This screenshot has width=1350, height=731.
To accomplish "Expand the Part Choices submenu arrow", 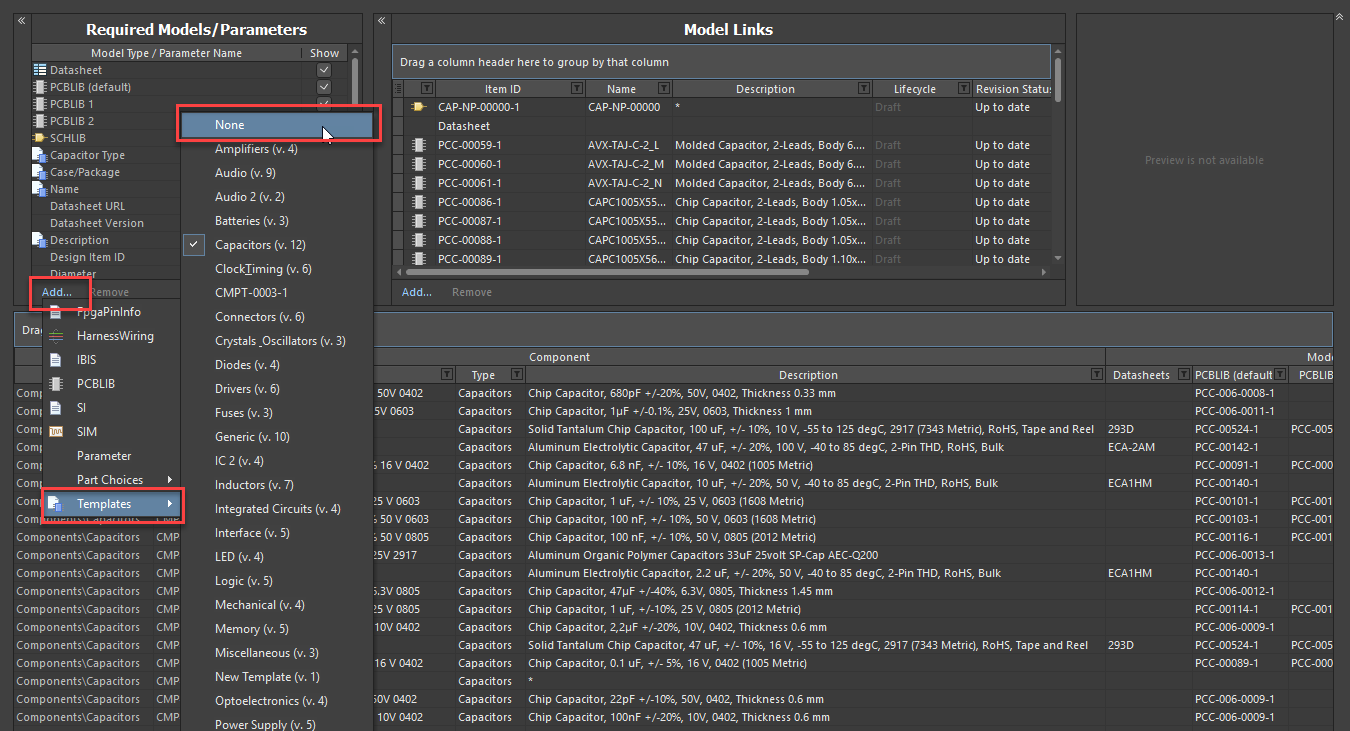I will [x=170, y=480].
